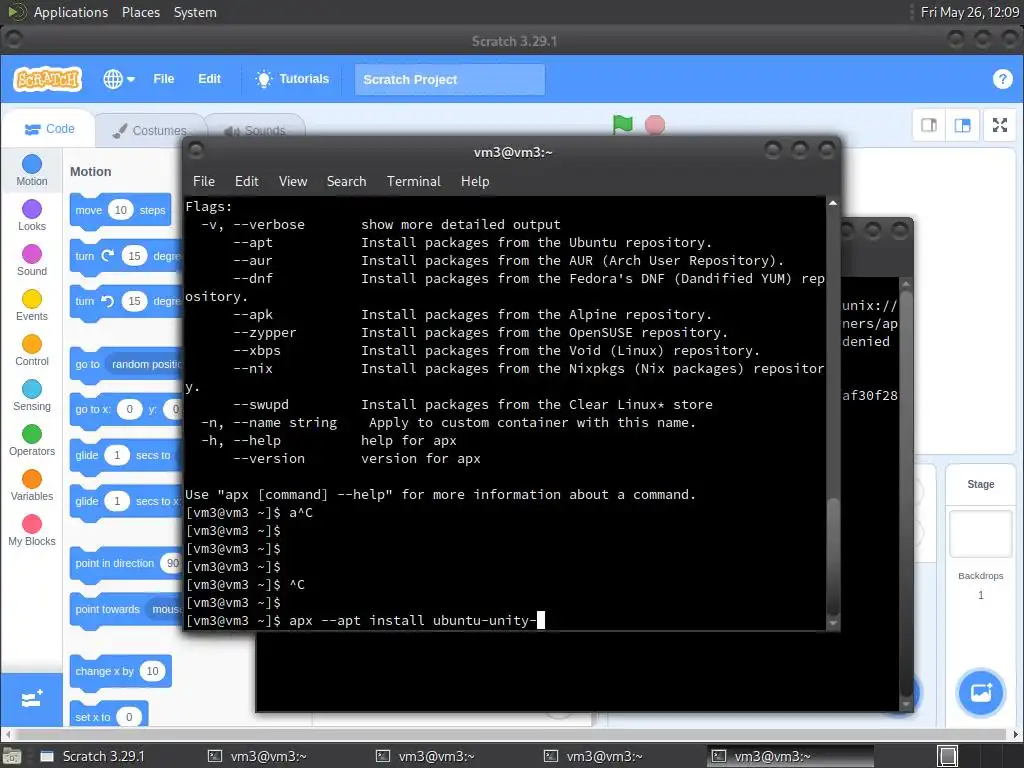Viewport: 1024px width, 768px height.
Task: Select the Stage backdrop thumbnail
Action: pyautogui.click(x=980, y=534)
